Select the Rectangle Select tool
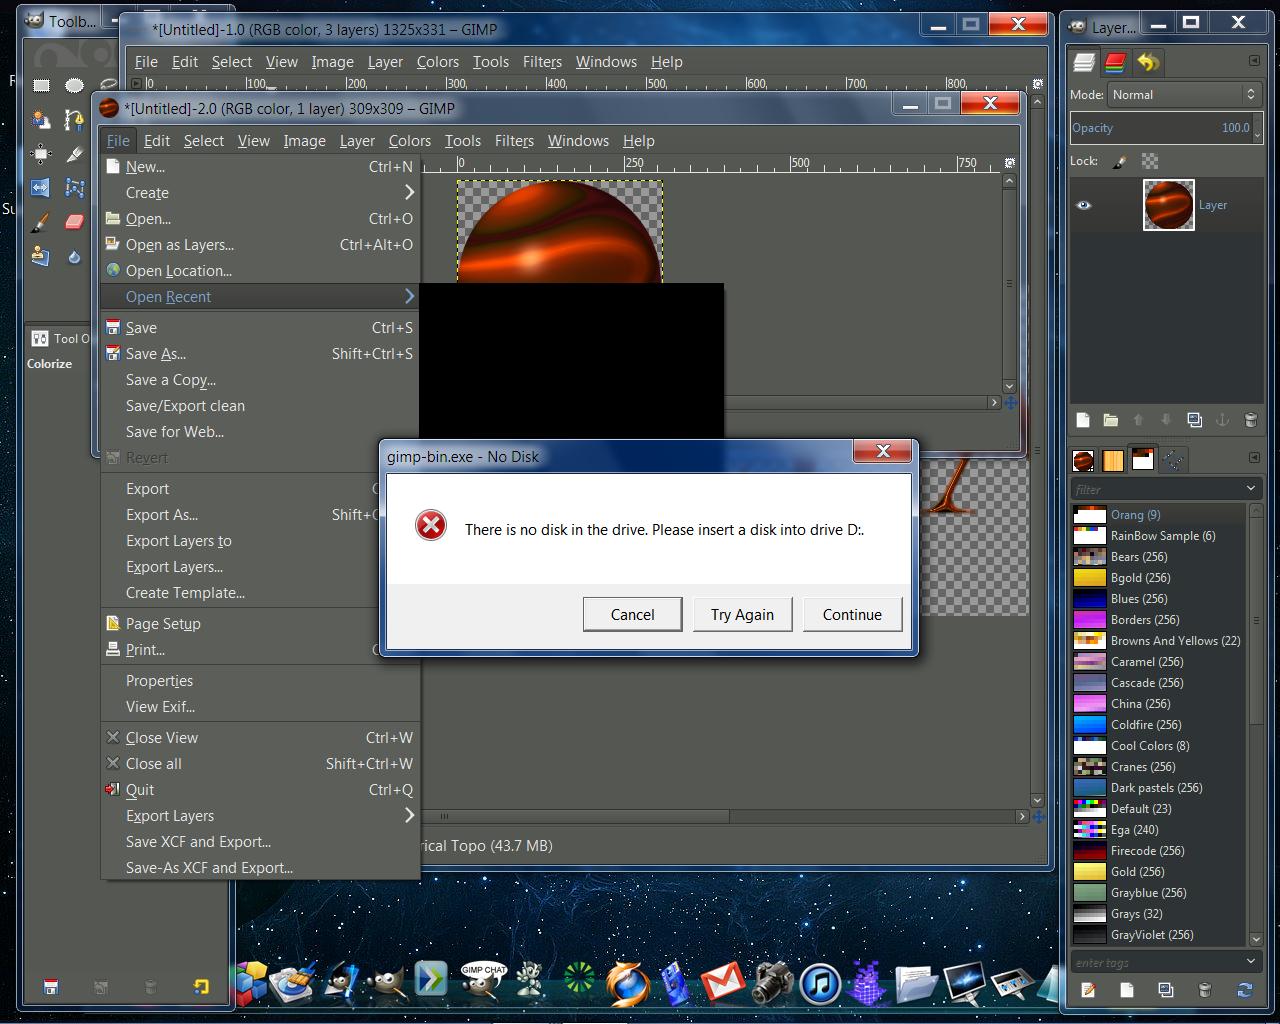The height and width of the screenshot is (1024, 1280). point(41,86)
